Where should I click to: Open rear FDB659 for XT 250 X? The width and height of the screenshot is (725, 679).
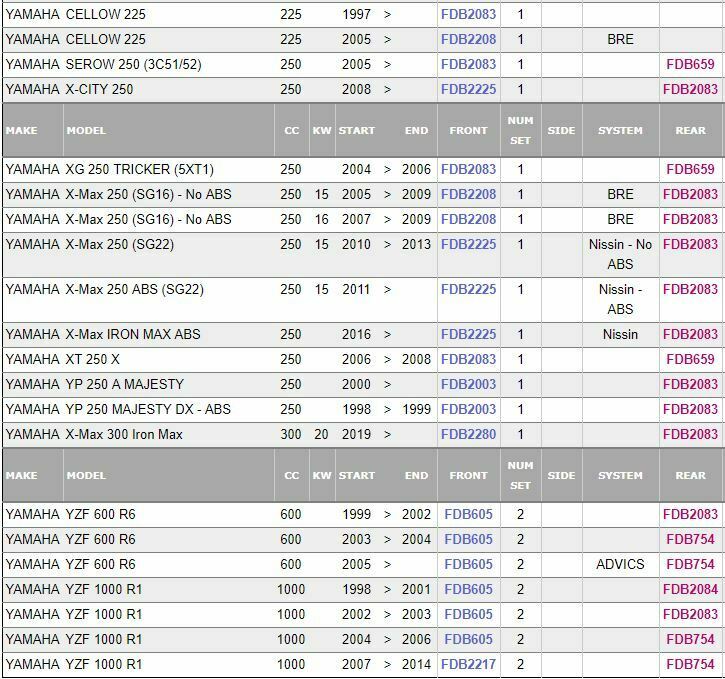690,359
